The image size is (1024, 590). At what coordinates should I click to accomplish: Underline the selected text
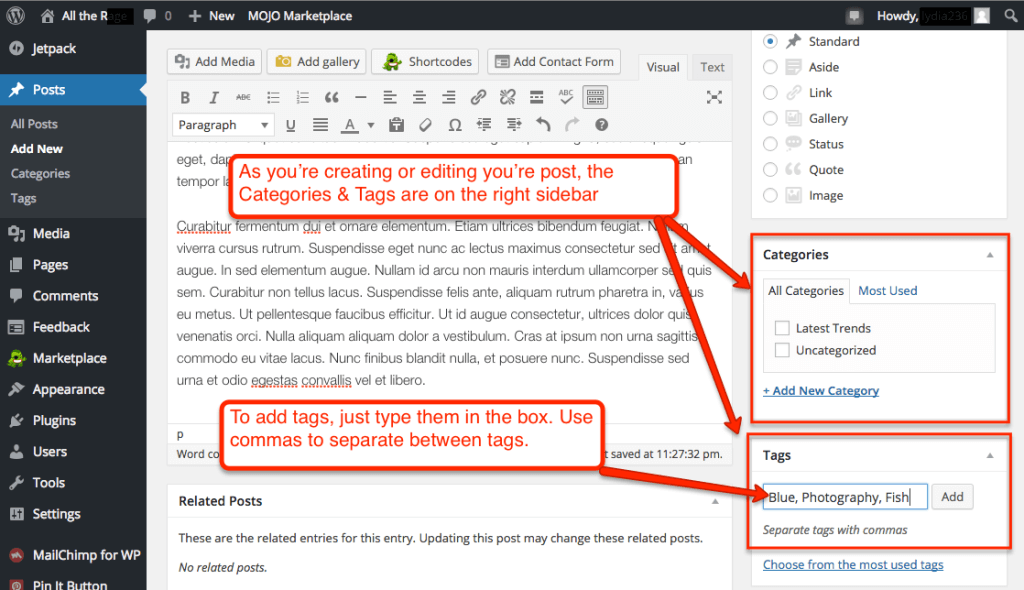click(x=291, y=125)
